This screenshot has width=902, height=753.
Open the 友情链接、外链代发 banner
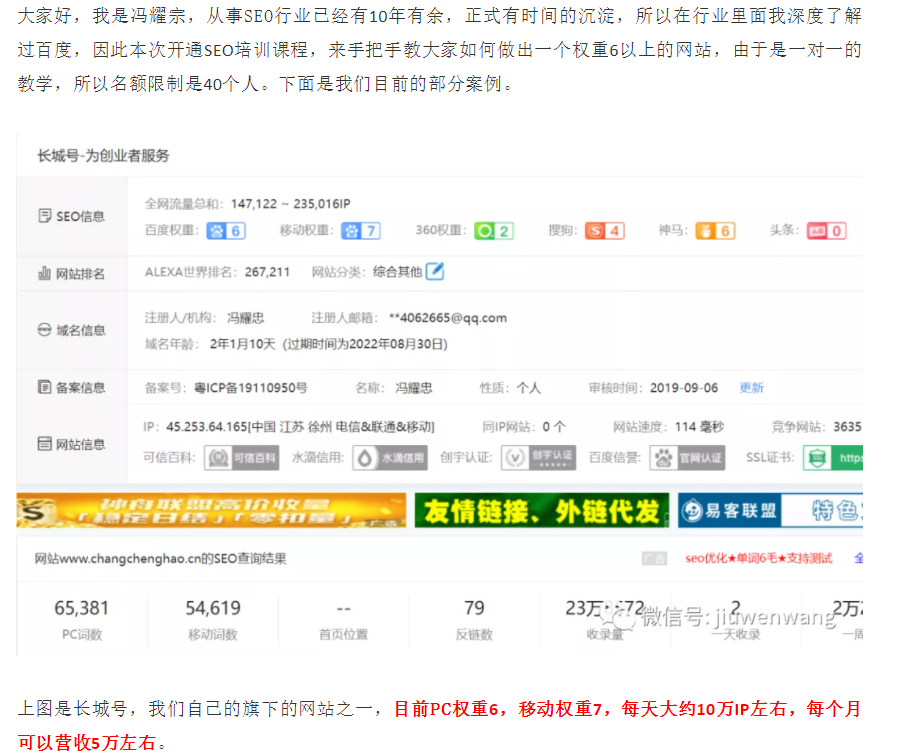click(542, 510)
